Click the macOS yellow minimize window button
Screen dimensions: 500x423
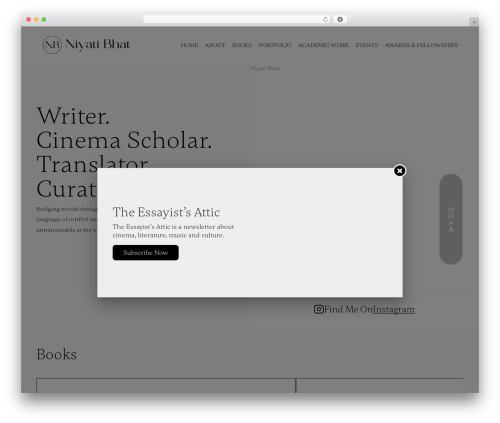click(36, 20)
